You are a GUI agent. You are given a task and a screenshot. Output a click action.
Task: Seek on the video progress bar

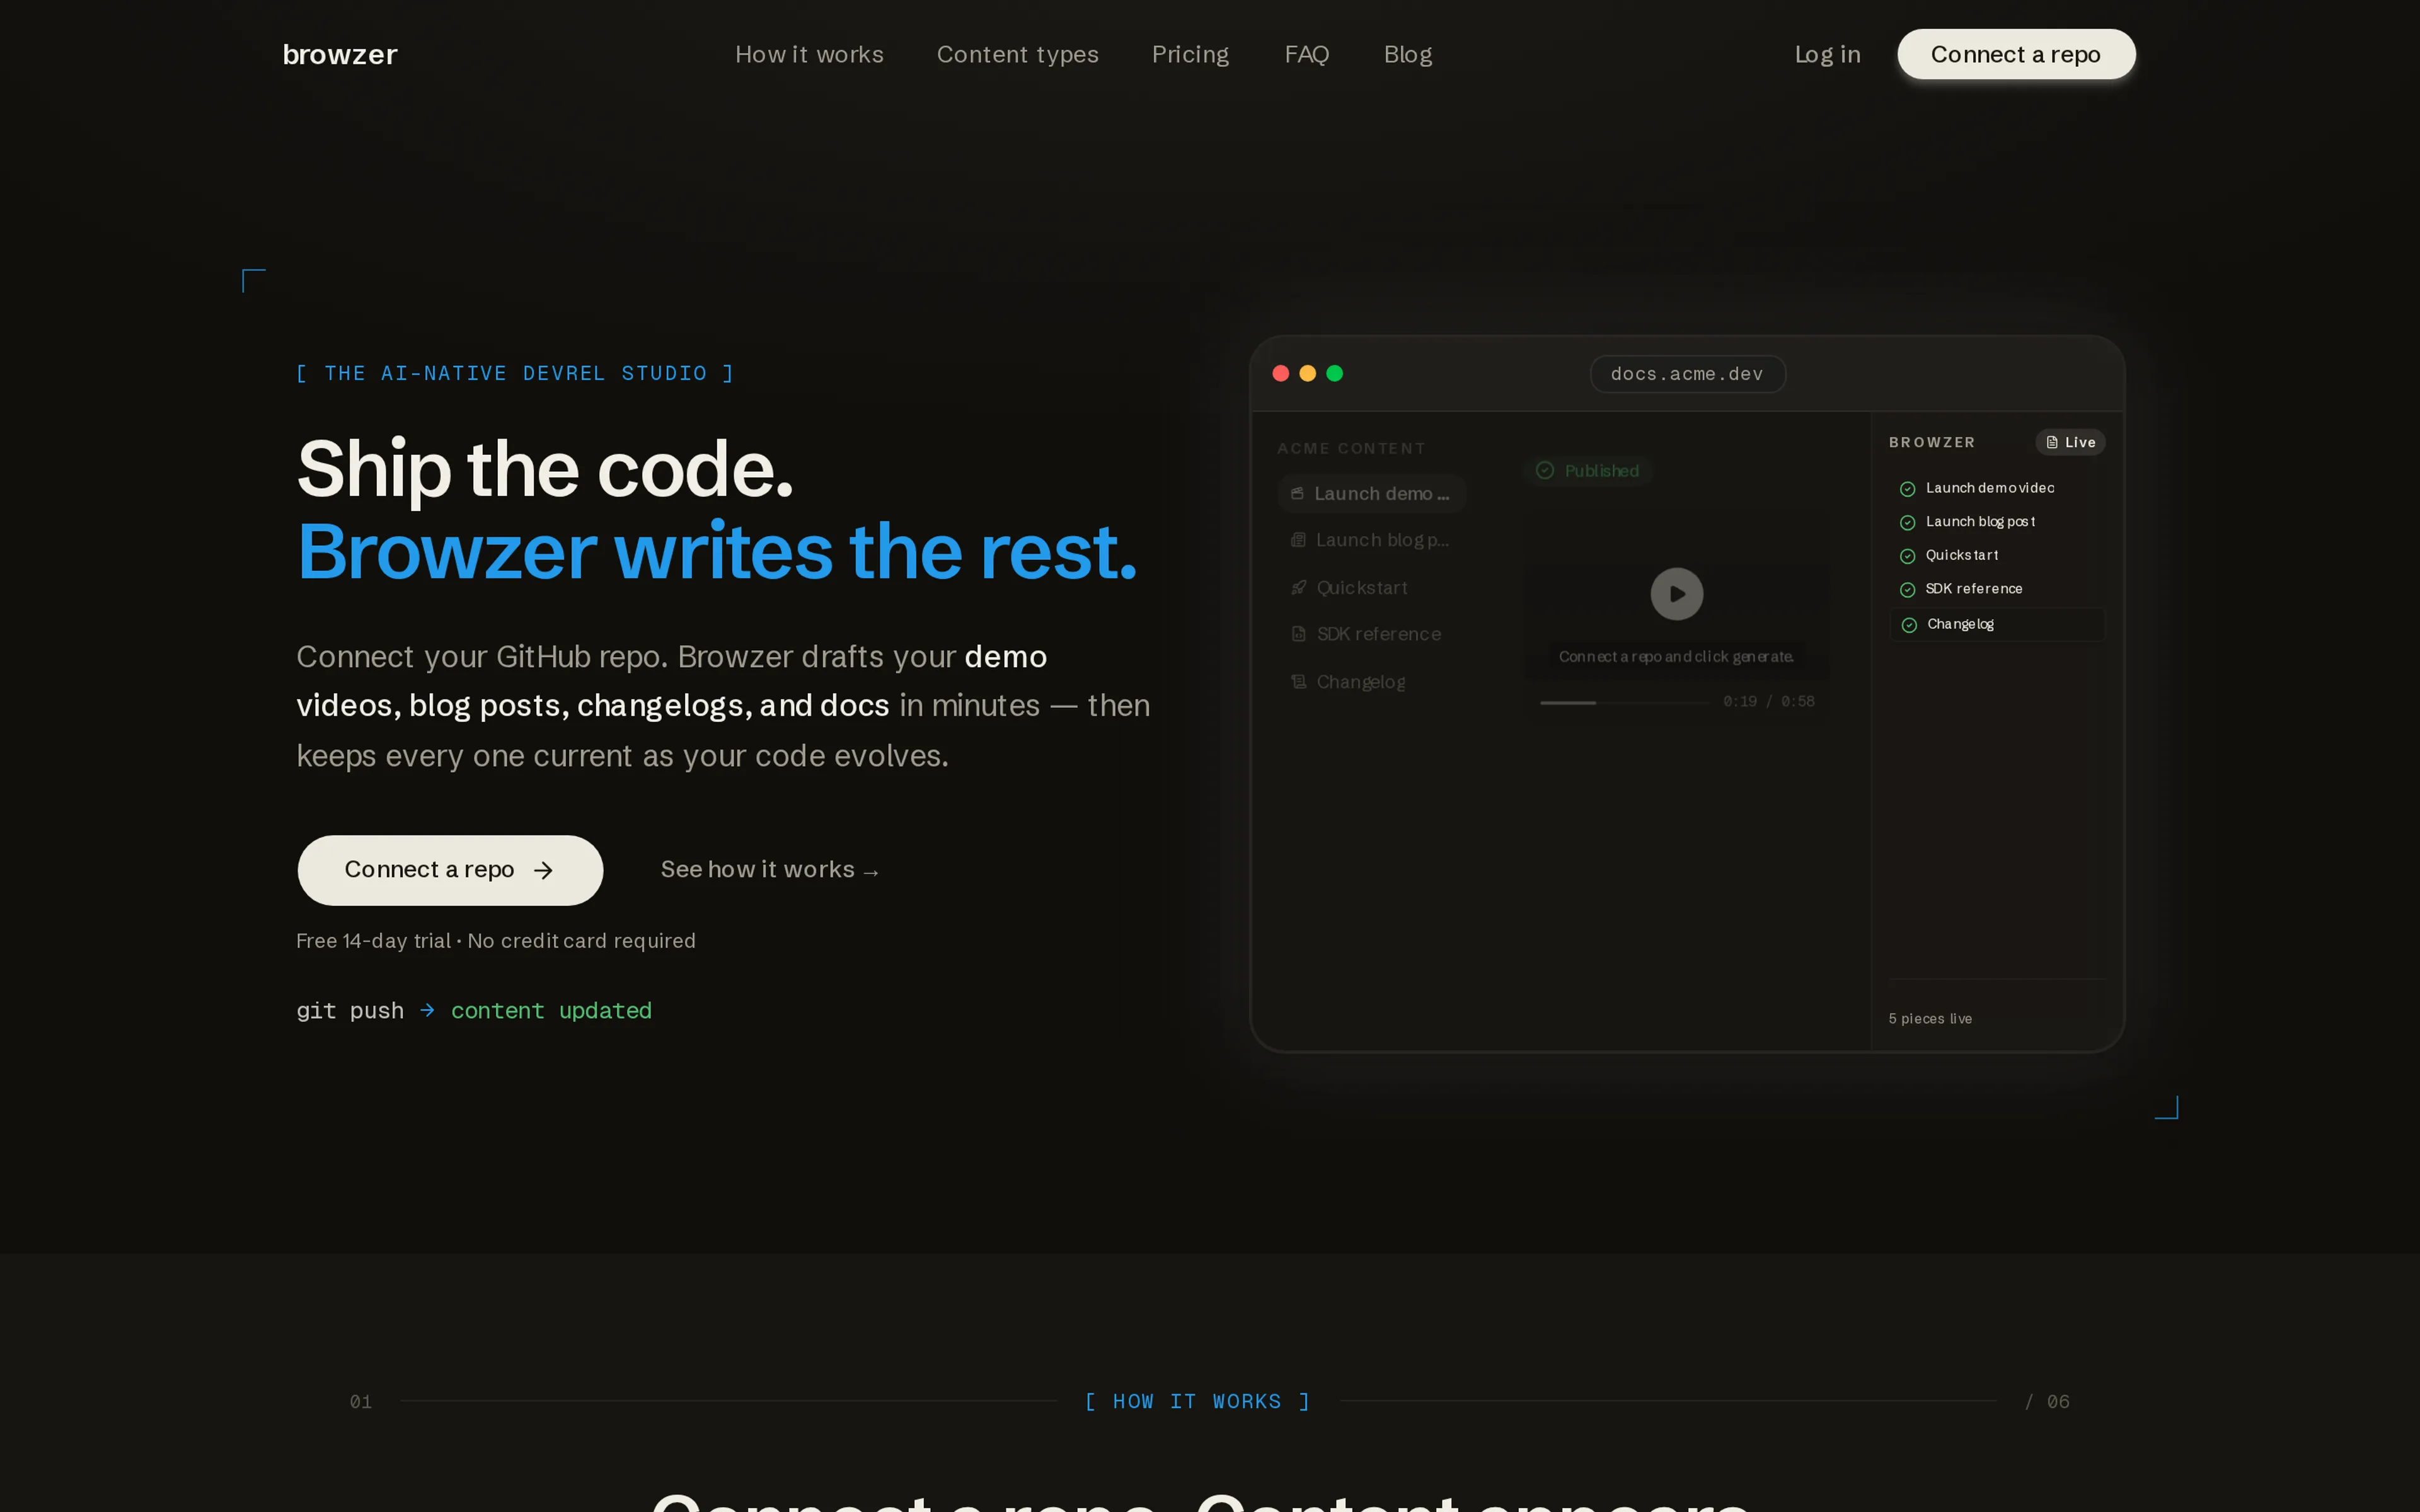[x=1624, y=703]
